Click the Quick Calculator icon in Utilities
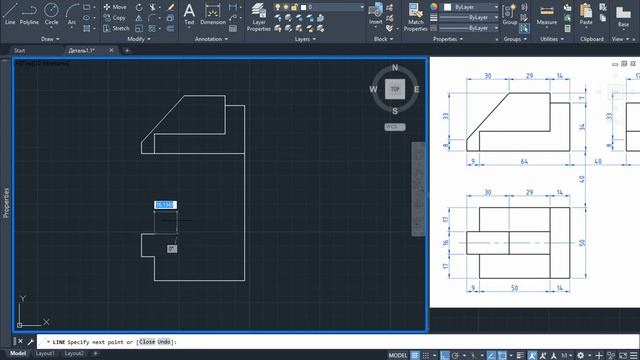Viewport: 640px width, 360px height. tap(567, 28)
